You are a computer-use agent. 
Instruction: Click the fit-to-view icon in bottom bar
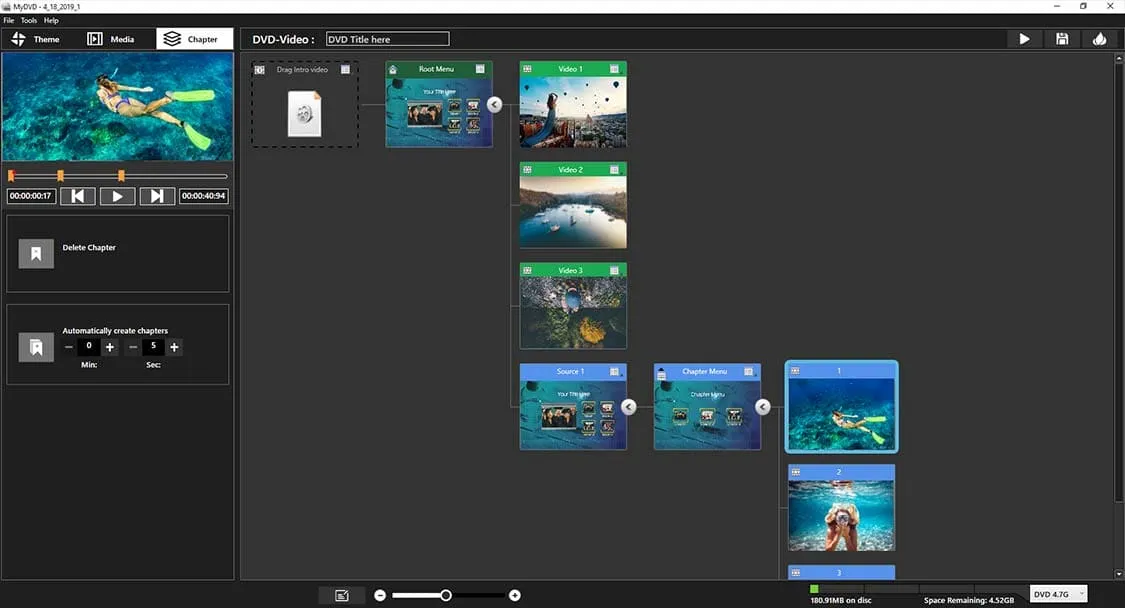point(342,595)
